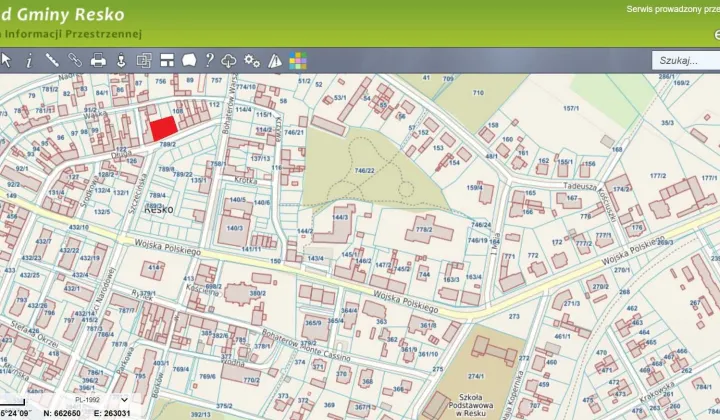This screenshot has height=420, width=720.
Task: Print the map using printer icon
Action: pos(98,61)
